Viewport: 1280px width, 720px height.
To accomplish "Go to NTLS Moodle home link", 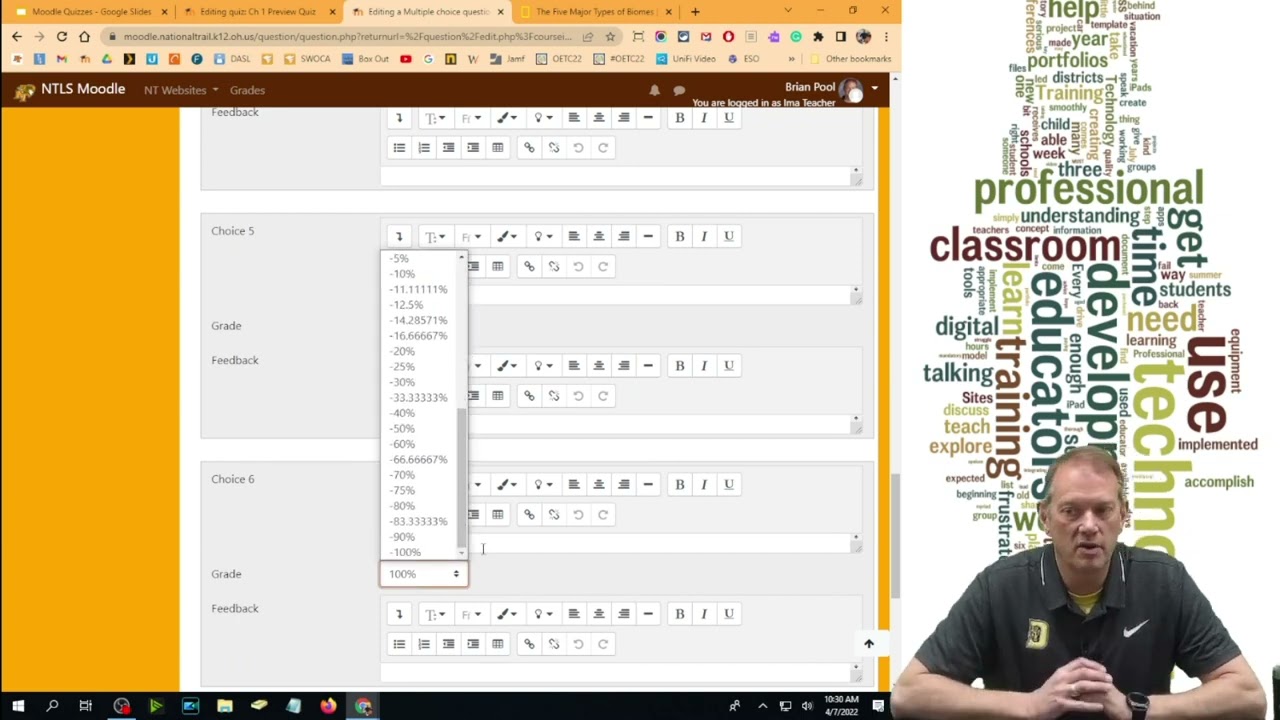I will (70, 89).
